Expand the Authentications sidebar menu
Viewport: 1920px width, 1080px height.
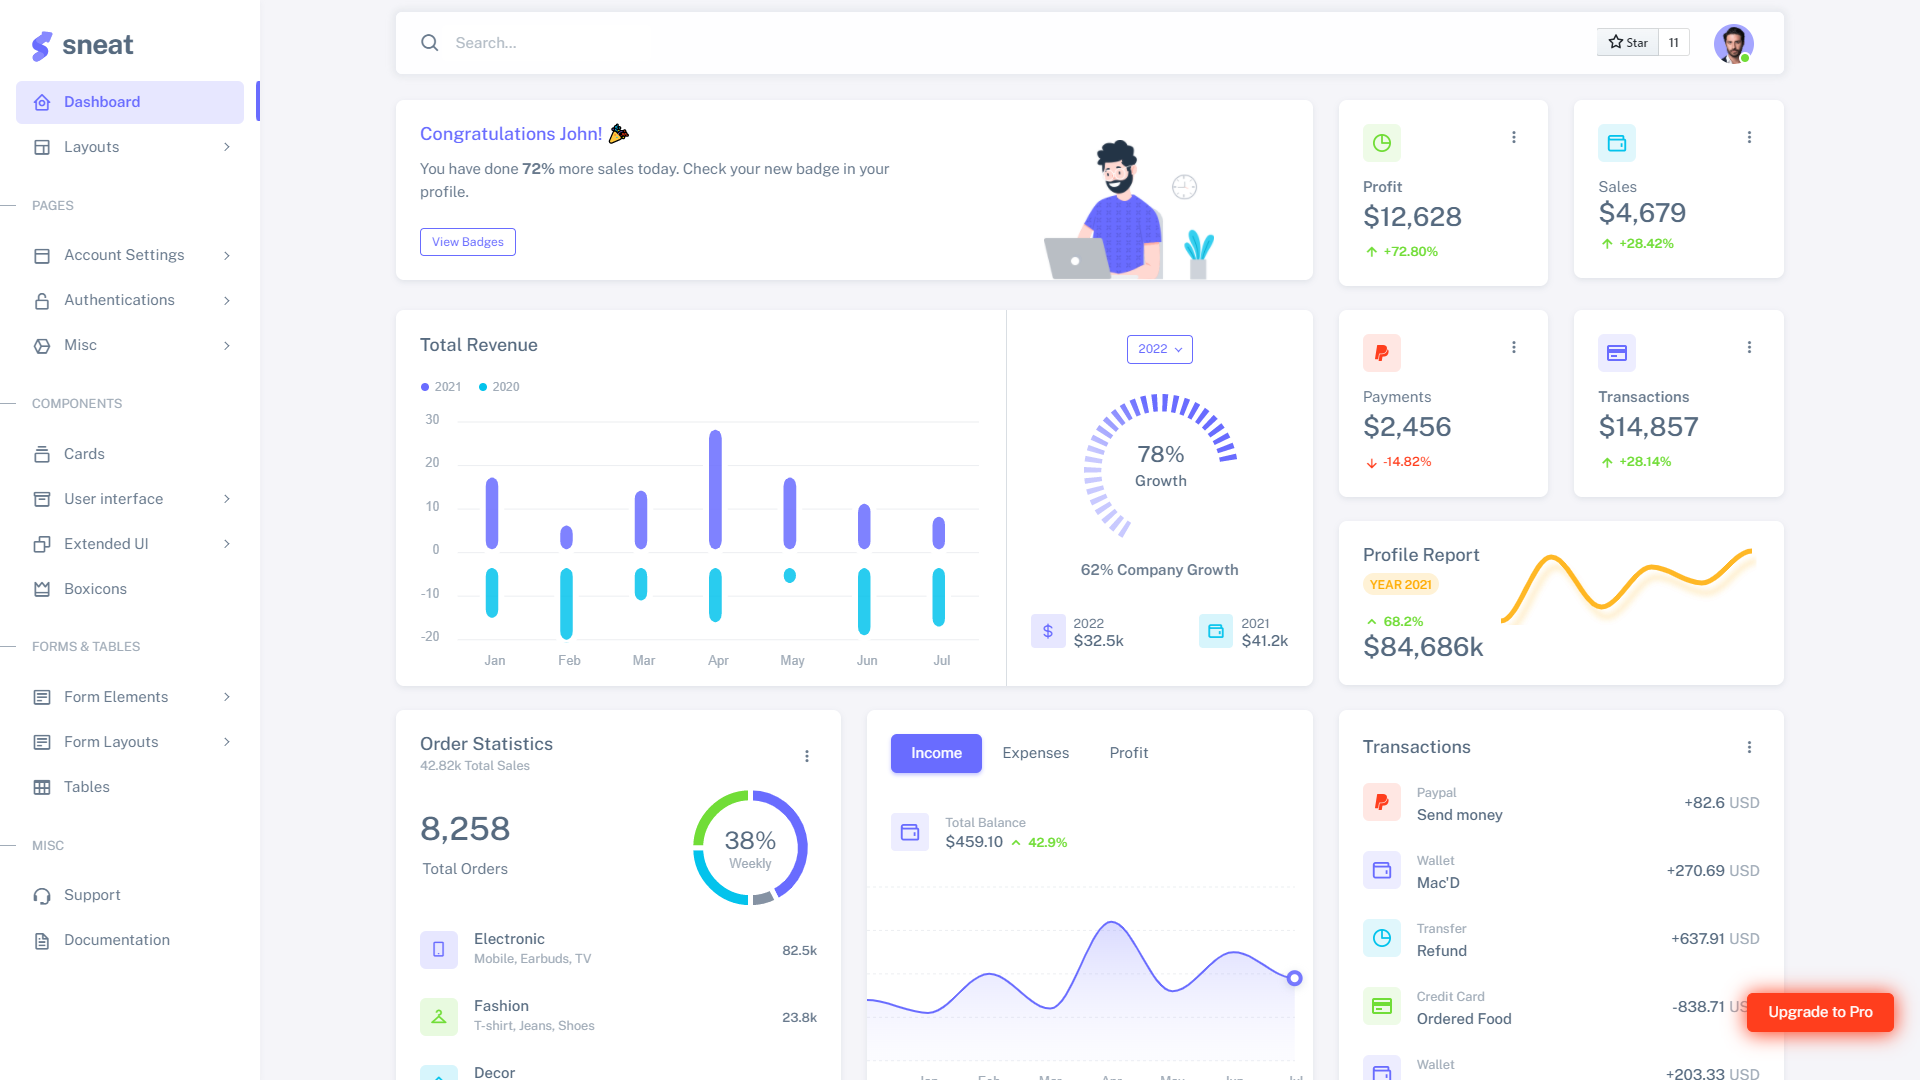(x=128, y=299)
